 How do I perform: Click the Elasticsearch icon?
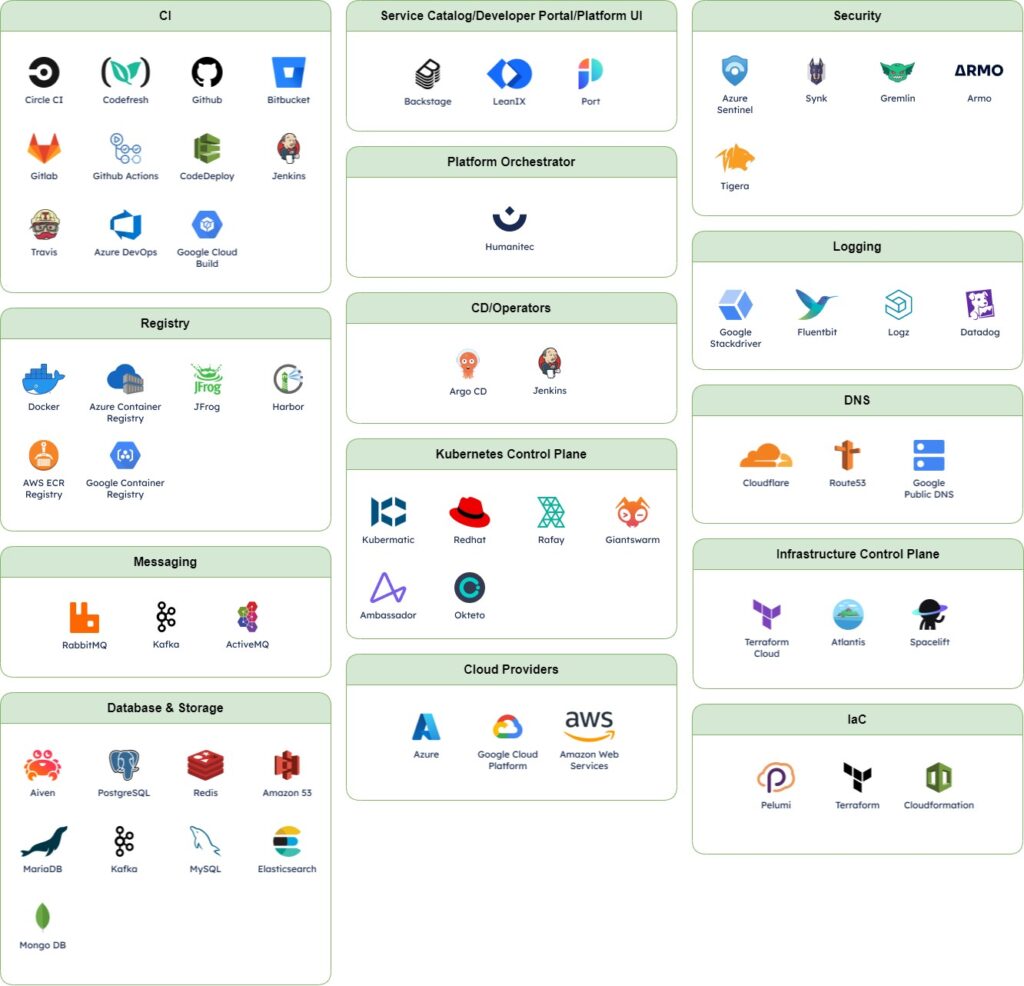pyautogui.click(x=287, y=842)
